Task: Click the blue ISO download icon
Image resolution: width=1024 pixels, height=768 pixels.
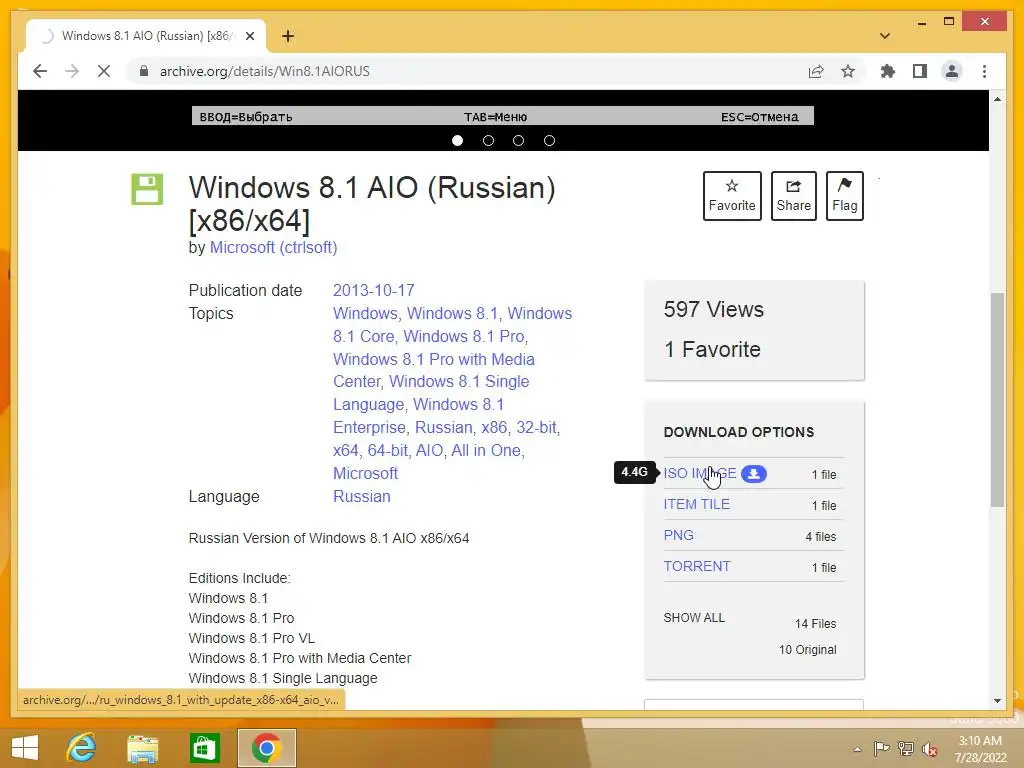Action: point(754,473)
